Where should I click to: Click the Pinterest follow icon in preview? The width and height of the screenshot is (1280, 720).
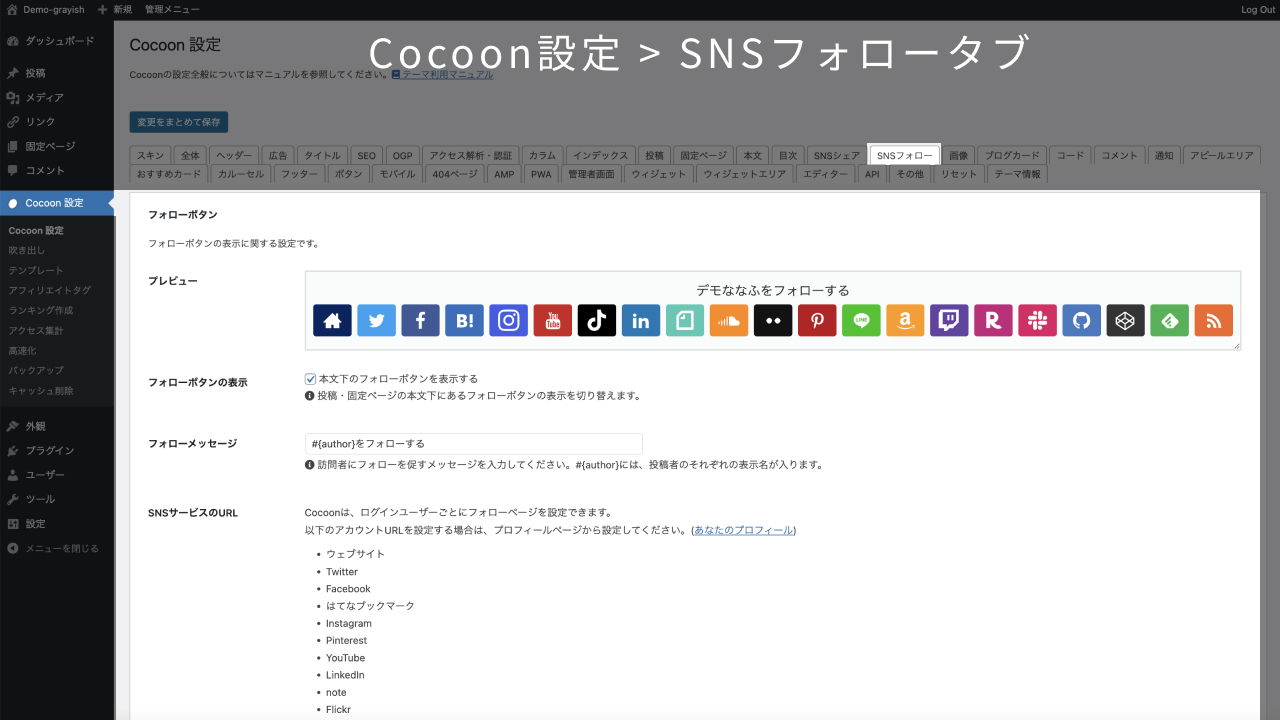tap(817, 320)
